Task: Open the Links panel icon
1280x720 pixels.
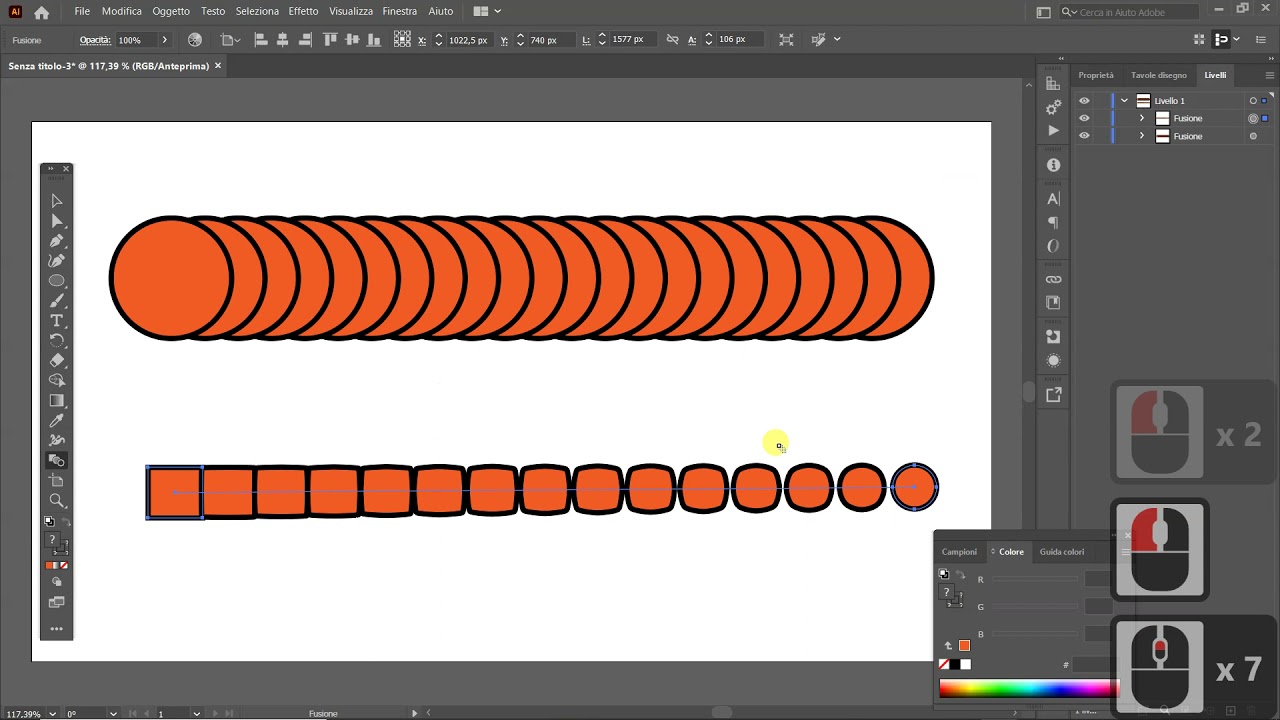Action: [x=1053, y=279]
